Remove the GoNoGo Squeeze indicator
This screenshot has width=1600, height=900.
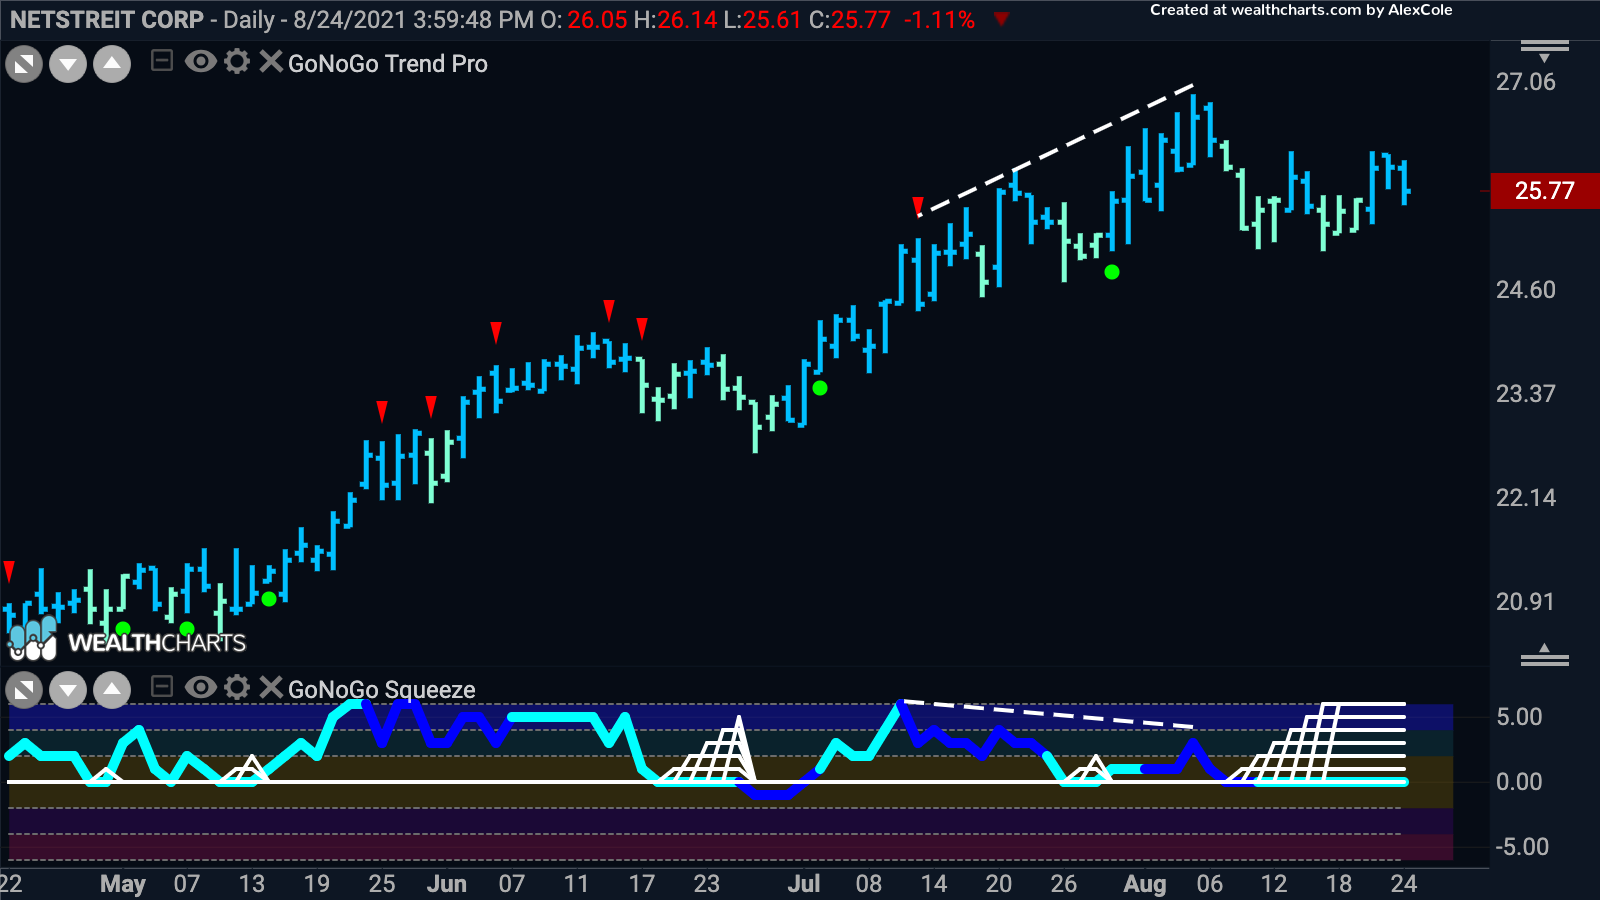(270, 687)
